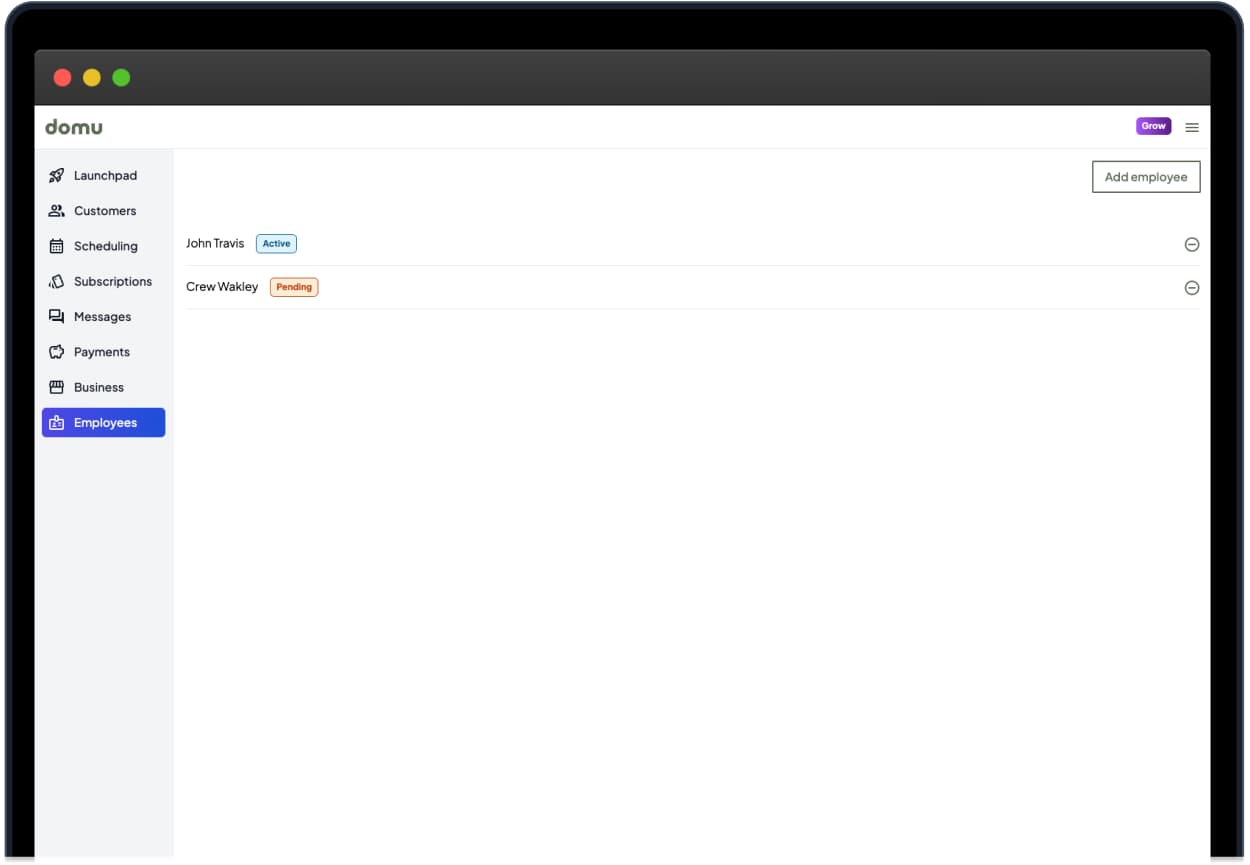Click the Employees briefcase icon
The width and height of the screenshot is (1250, 865).
58,422
